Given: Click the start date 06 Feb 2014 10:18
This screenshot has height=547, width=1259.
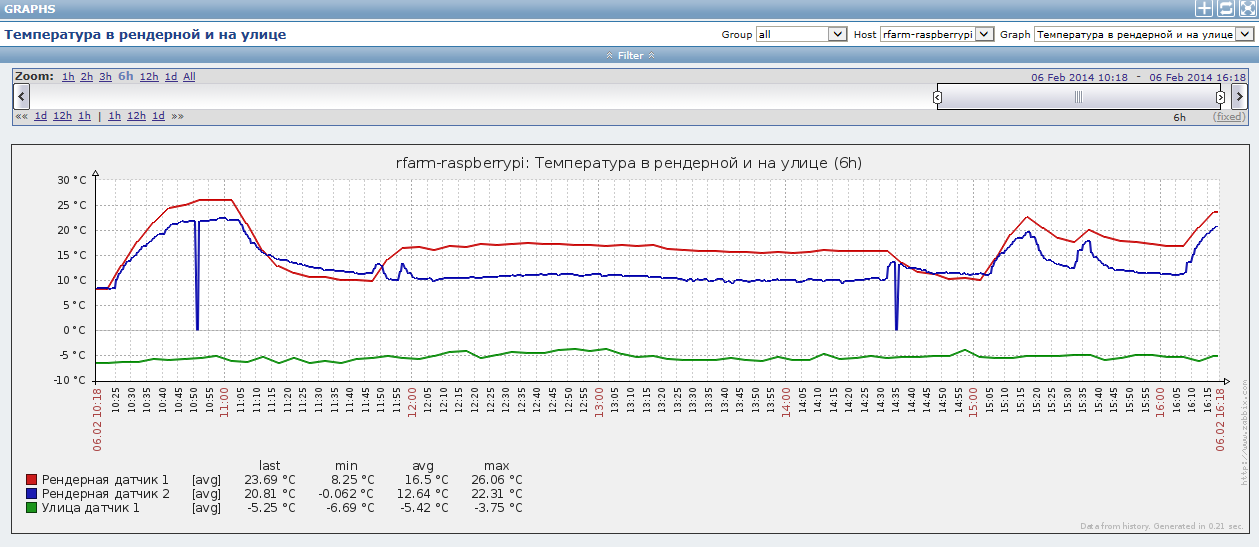Looking at the screenshot, I should pos(1079,77).
